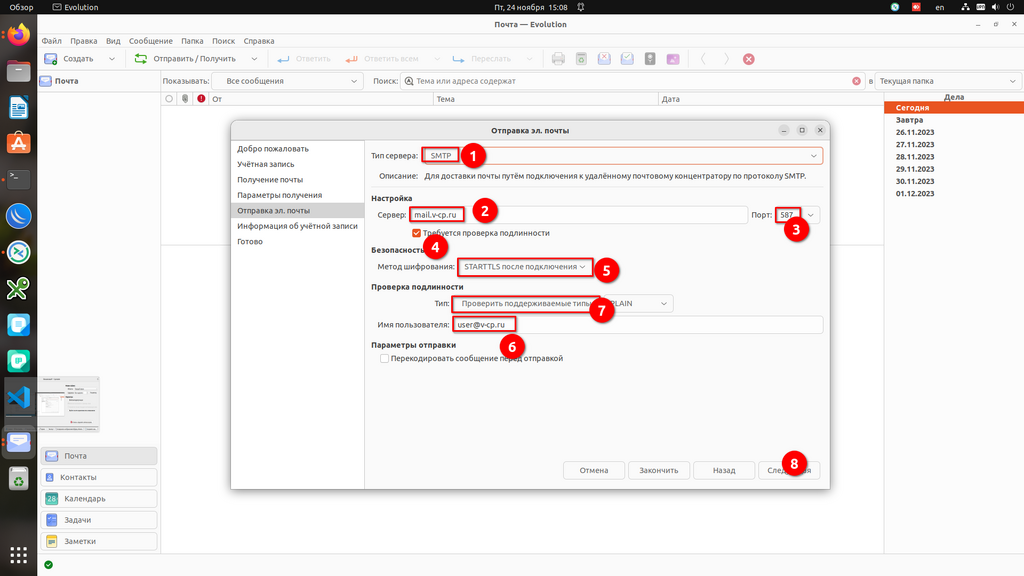Screen dimensions: 1024x576
Task: Click the print icon in toolbar
Action: (559, 59)
